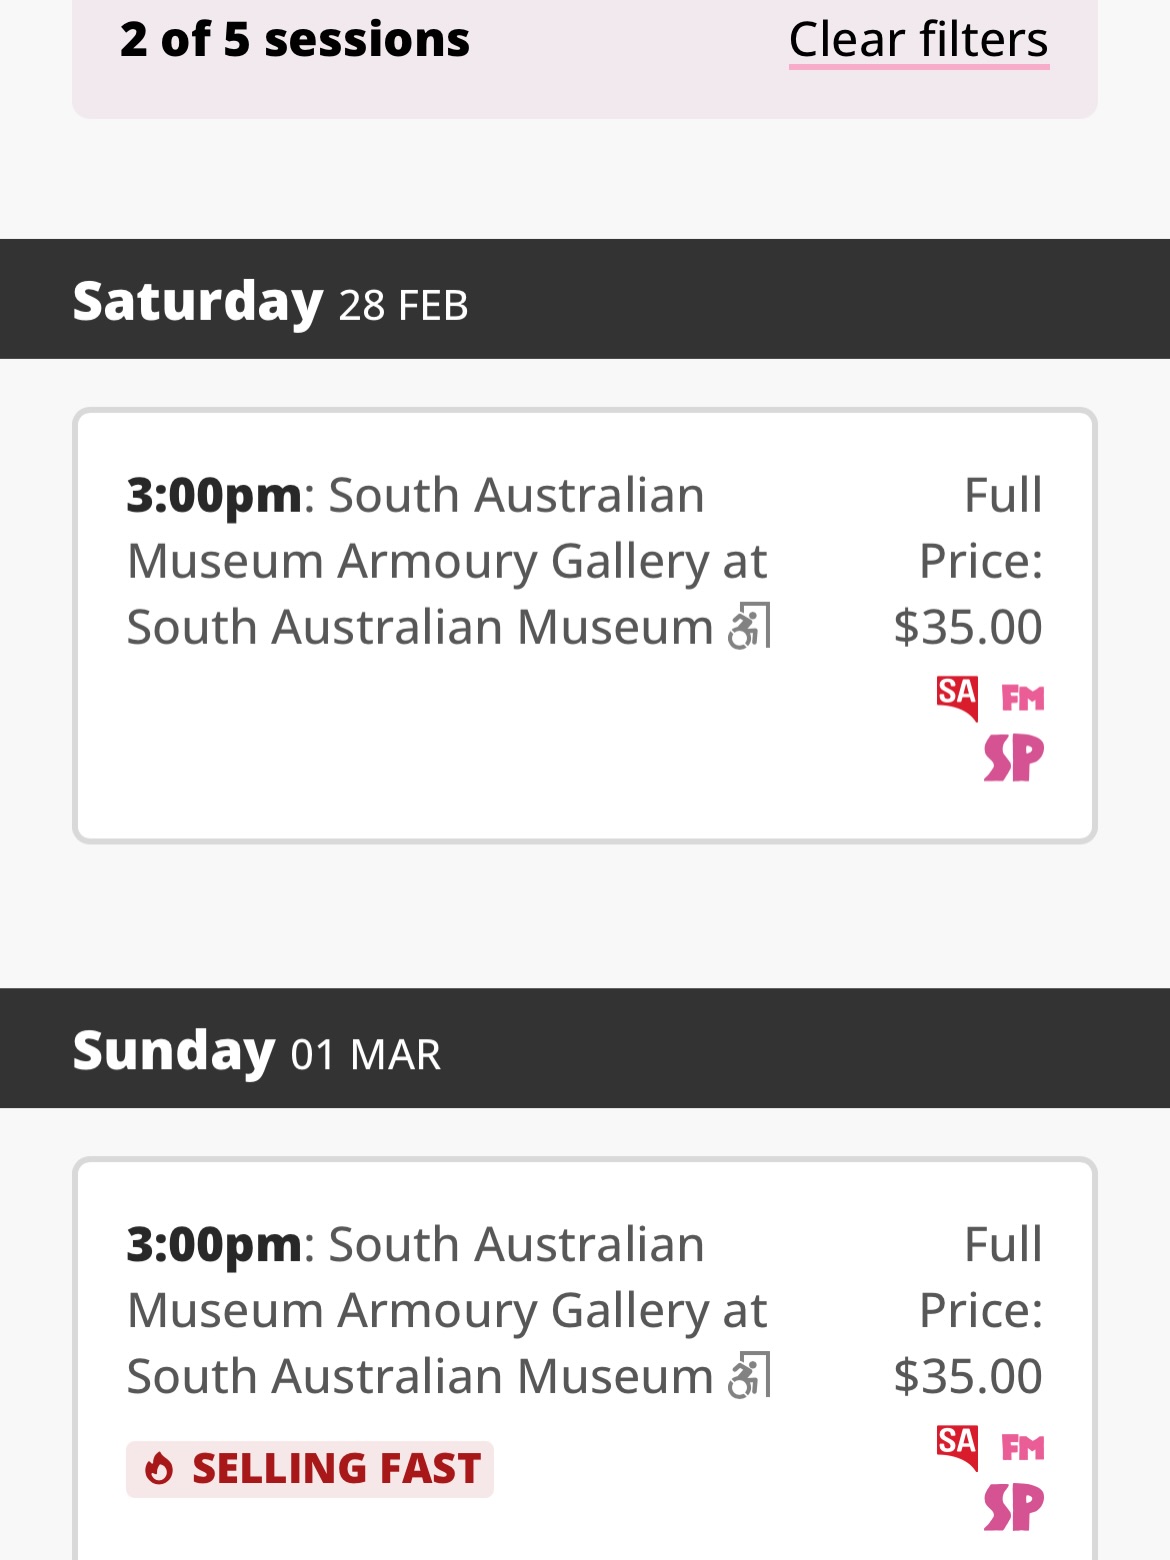Click the FM venue icon on Saturday's card

1021,697
